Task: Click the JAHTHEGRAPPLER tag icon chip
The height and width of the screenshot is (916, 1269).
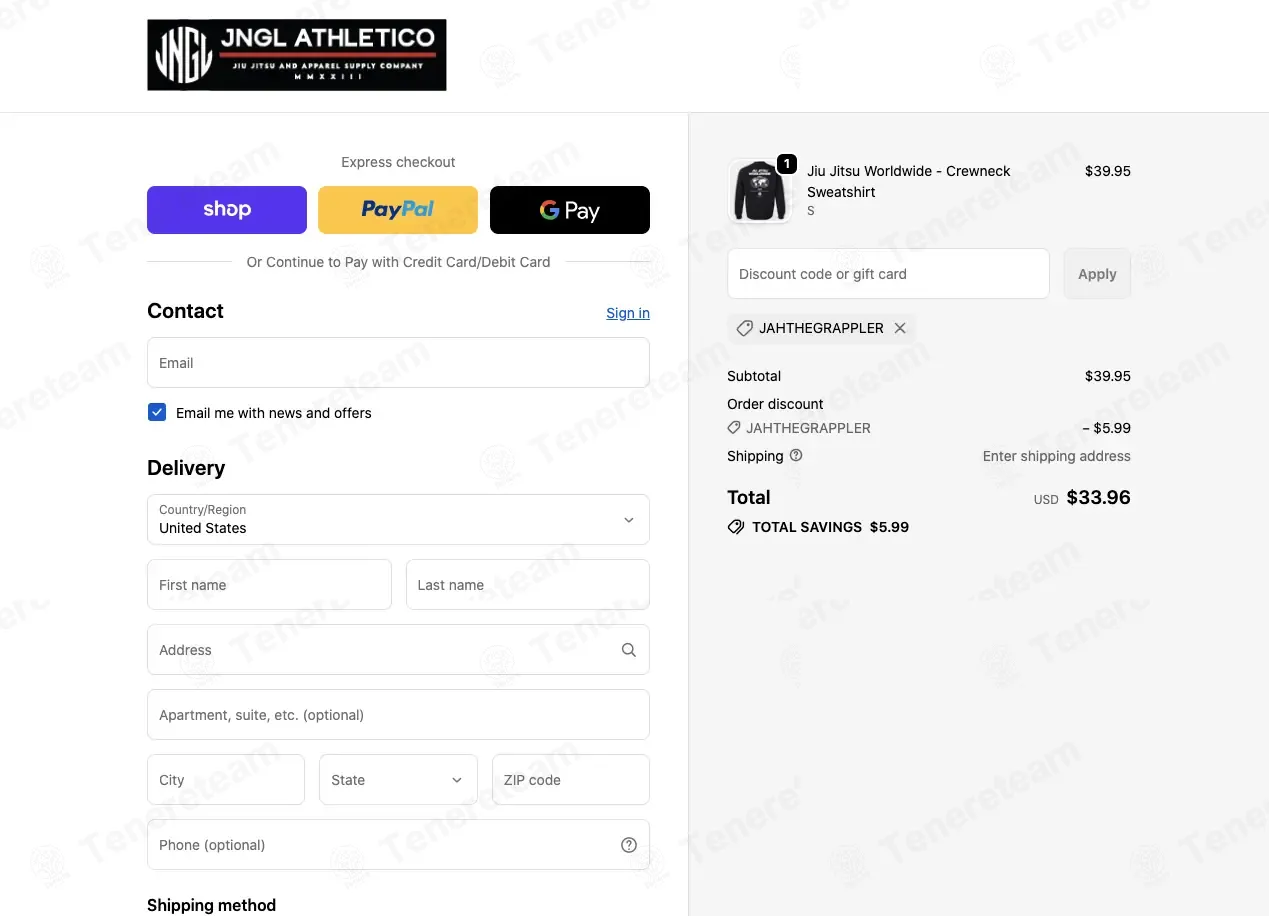Action: pos(745,328)
